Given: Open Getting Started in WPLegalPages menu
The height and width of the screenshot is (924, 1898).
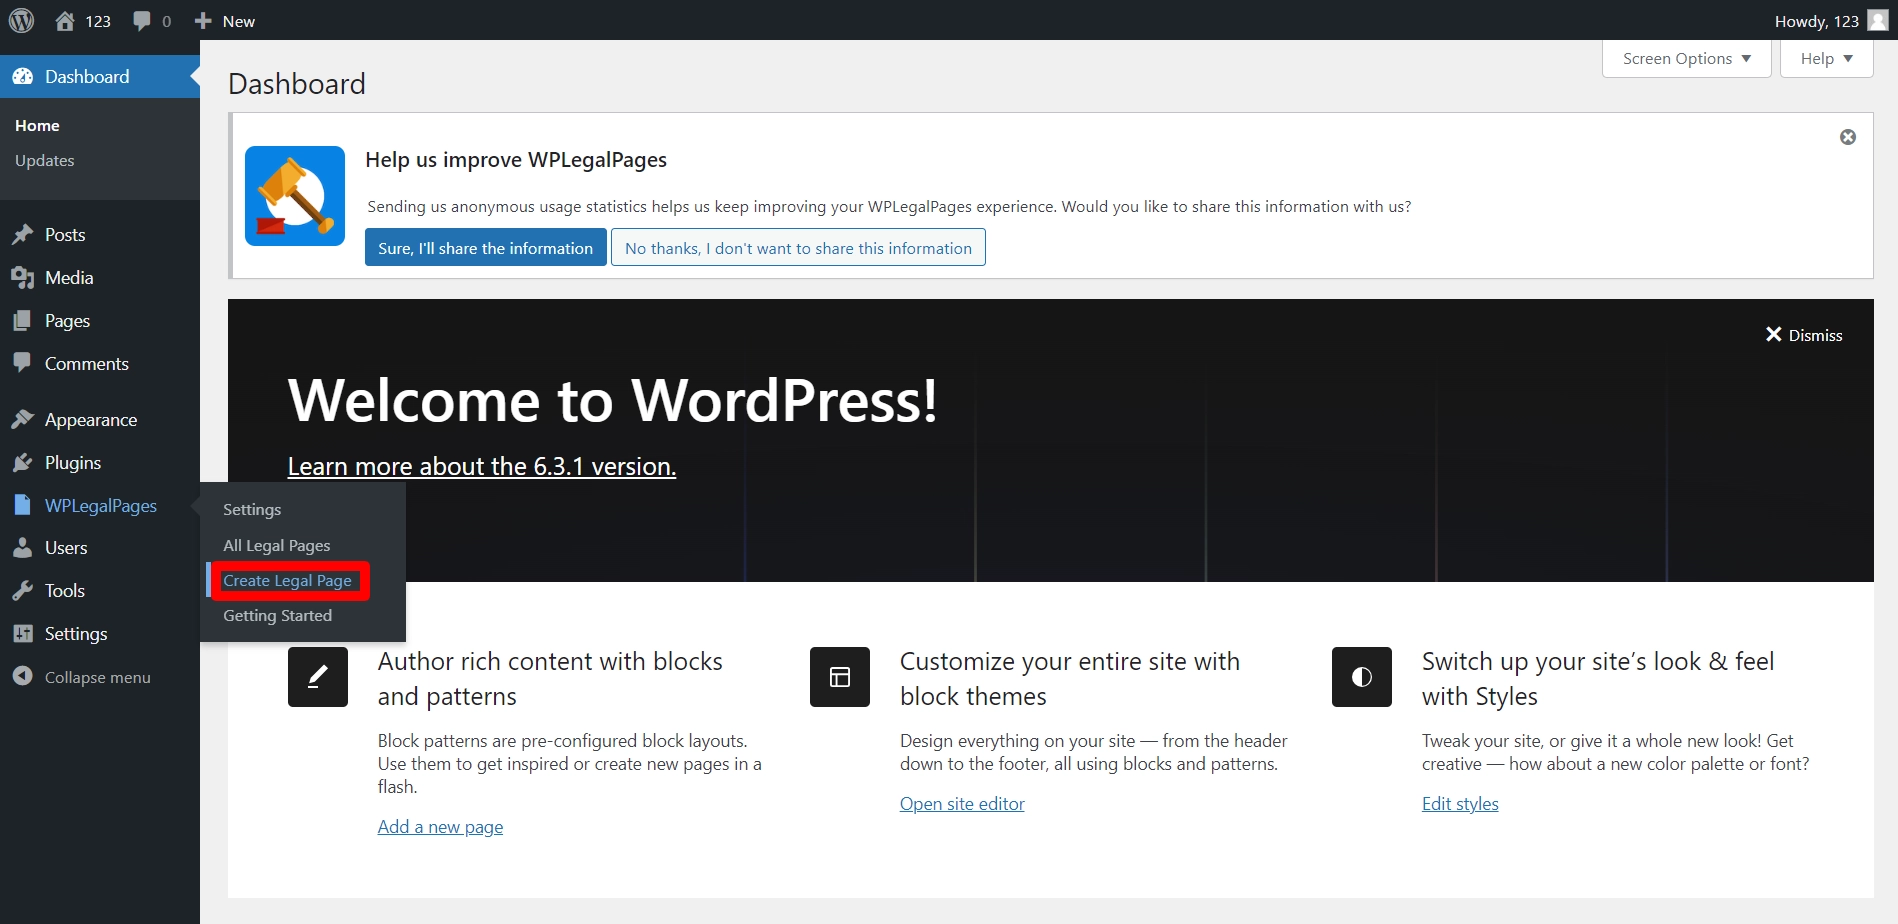Looking at the screenshot, I should (x=277, y=615).
